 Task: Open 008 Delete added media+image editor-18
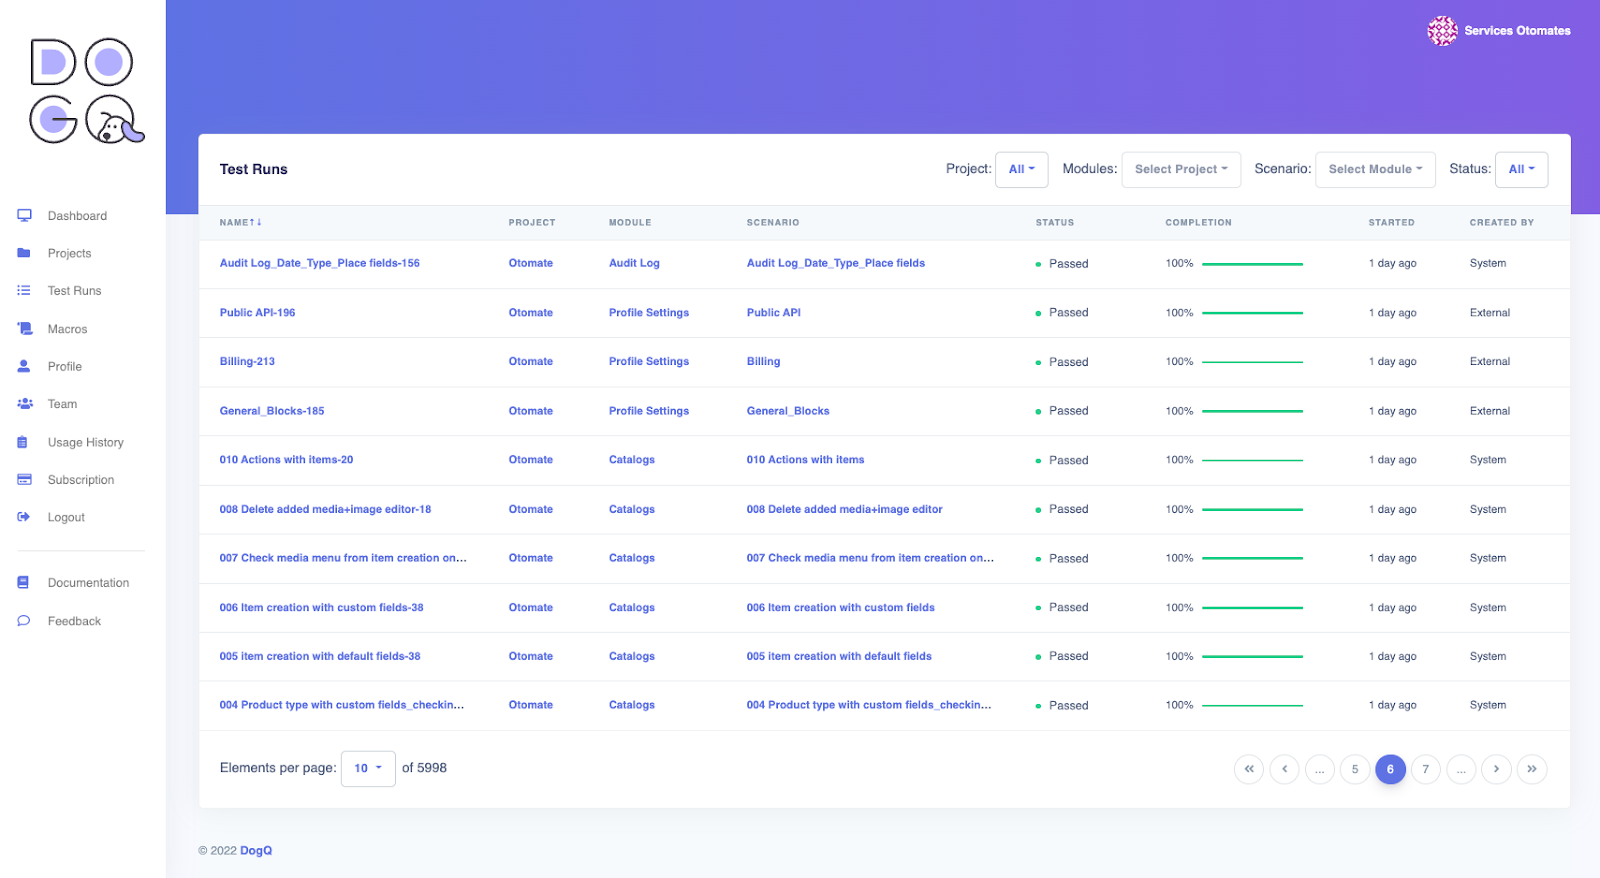325,509
